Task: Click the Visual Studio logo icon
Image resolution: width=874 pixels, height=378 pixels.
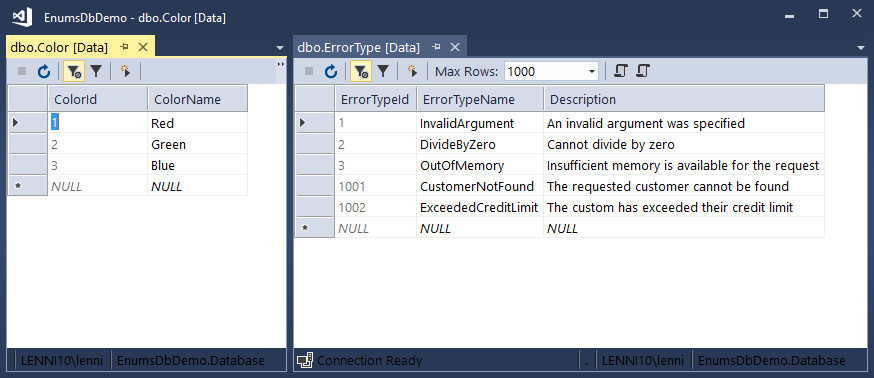Action: 22,17
